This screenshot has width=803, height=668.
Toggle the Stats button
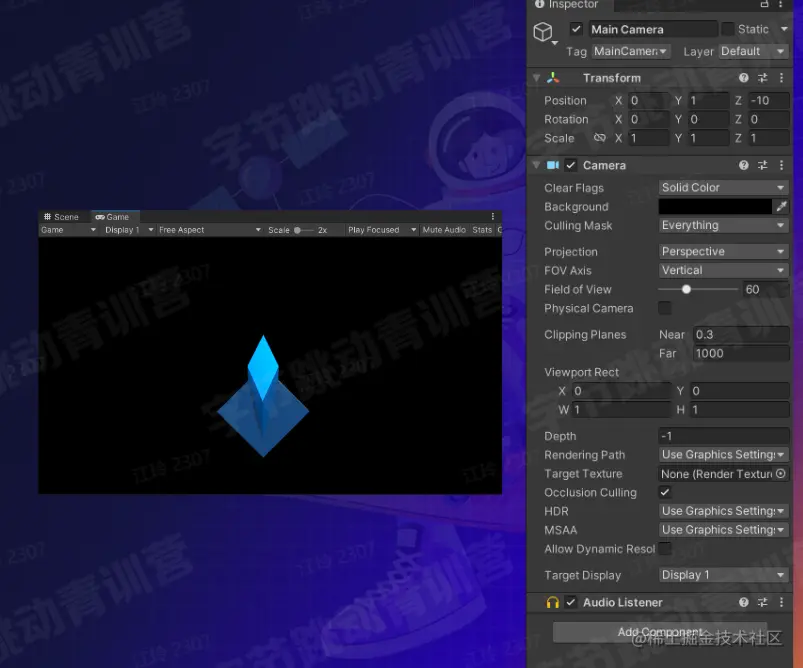(x=482, y=230)
